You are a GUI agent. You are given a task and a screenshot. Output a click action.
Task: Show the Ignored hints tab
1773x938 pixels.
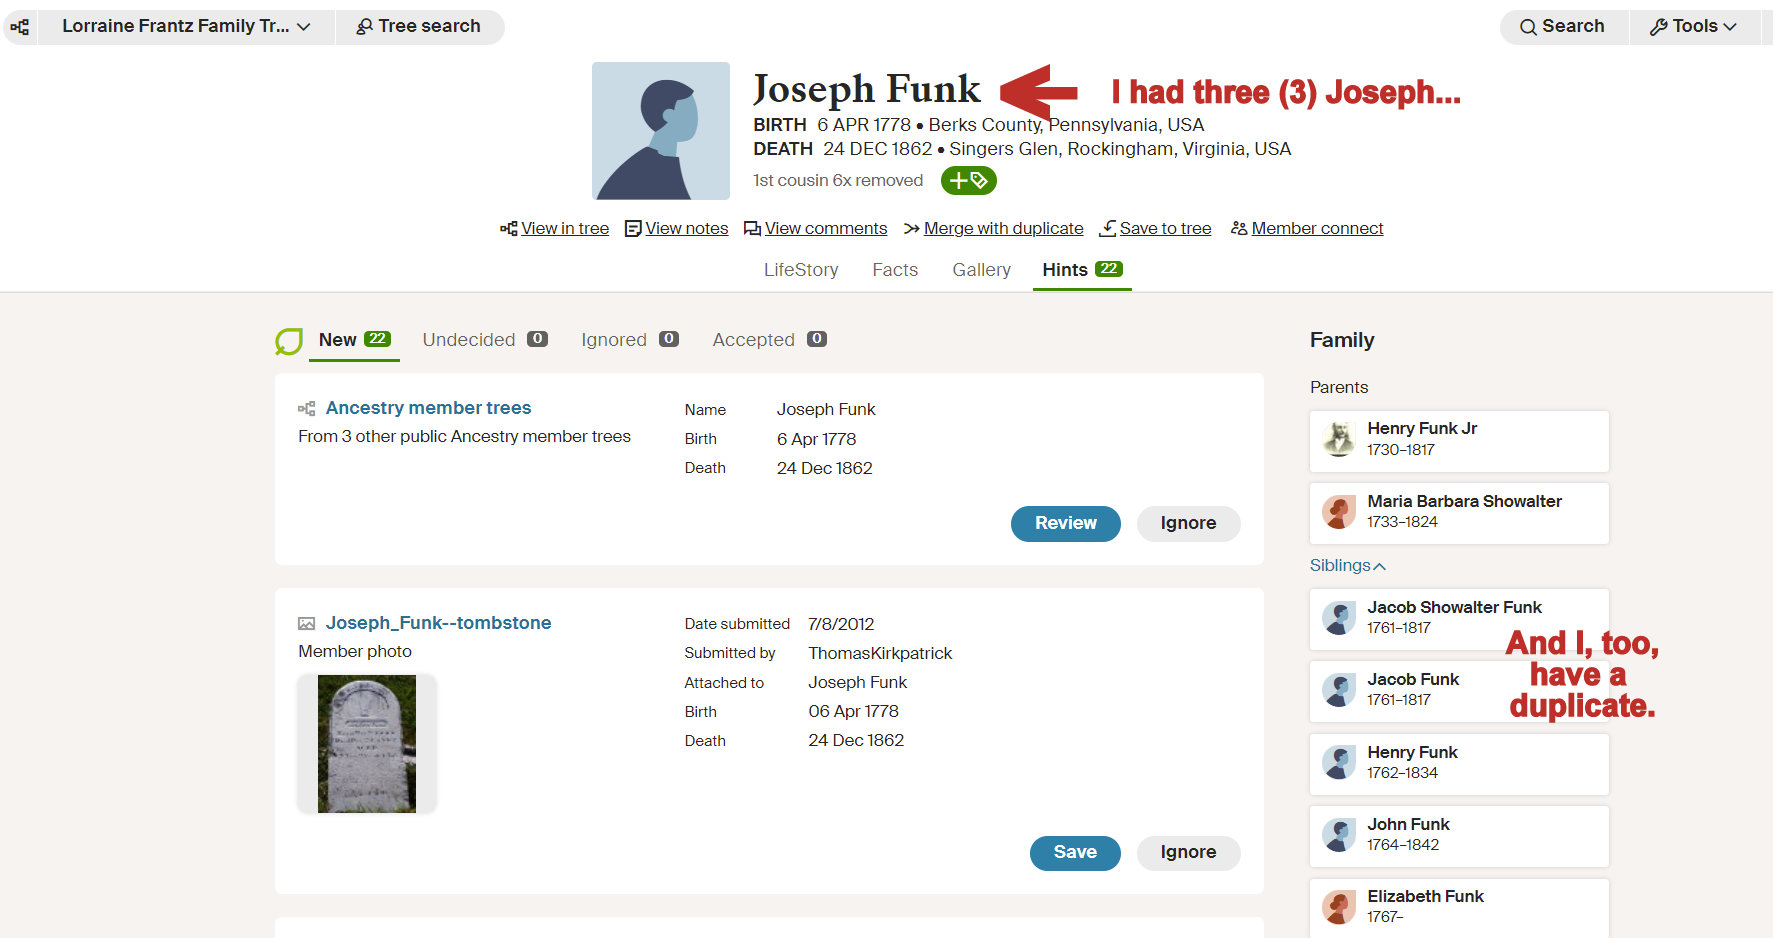click(629, 340)
